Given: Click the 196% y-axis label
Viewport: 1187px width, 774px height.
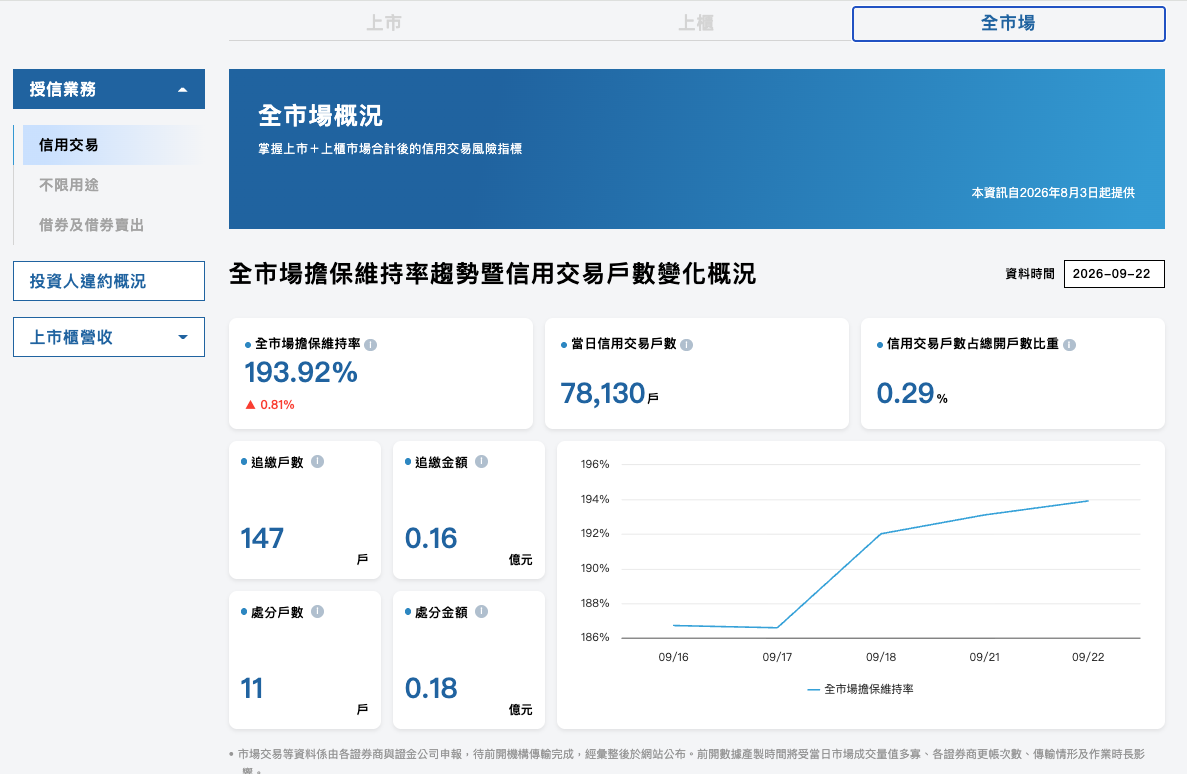Looking at the screenshot, I should [595, 464].
